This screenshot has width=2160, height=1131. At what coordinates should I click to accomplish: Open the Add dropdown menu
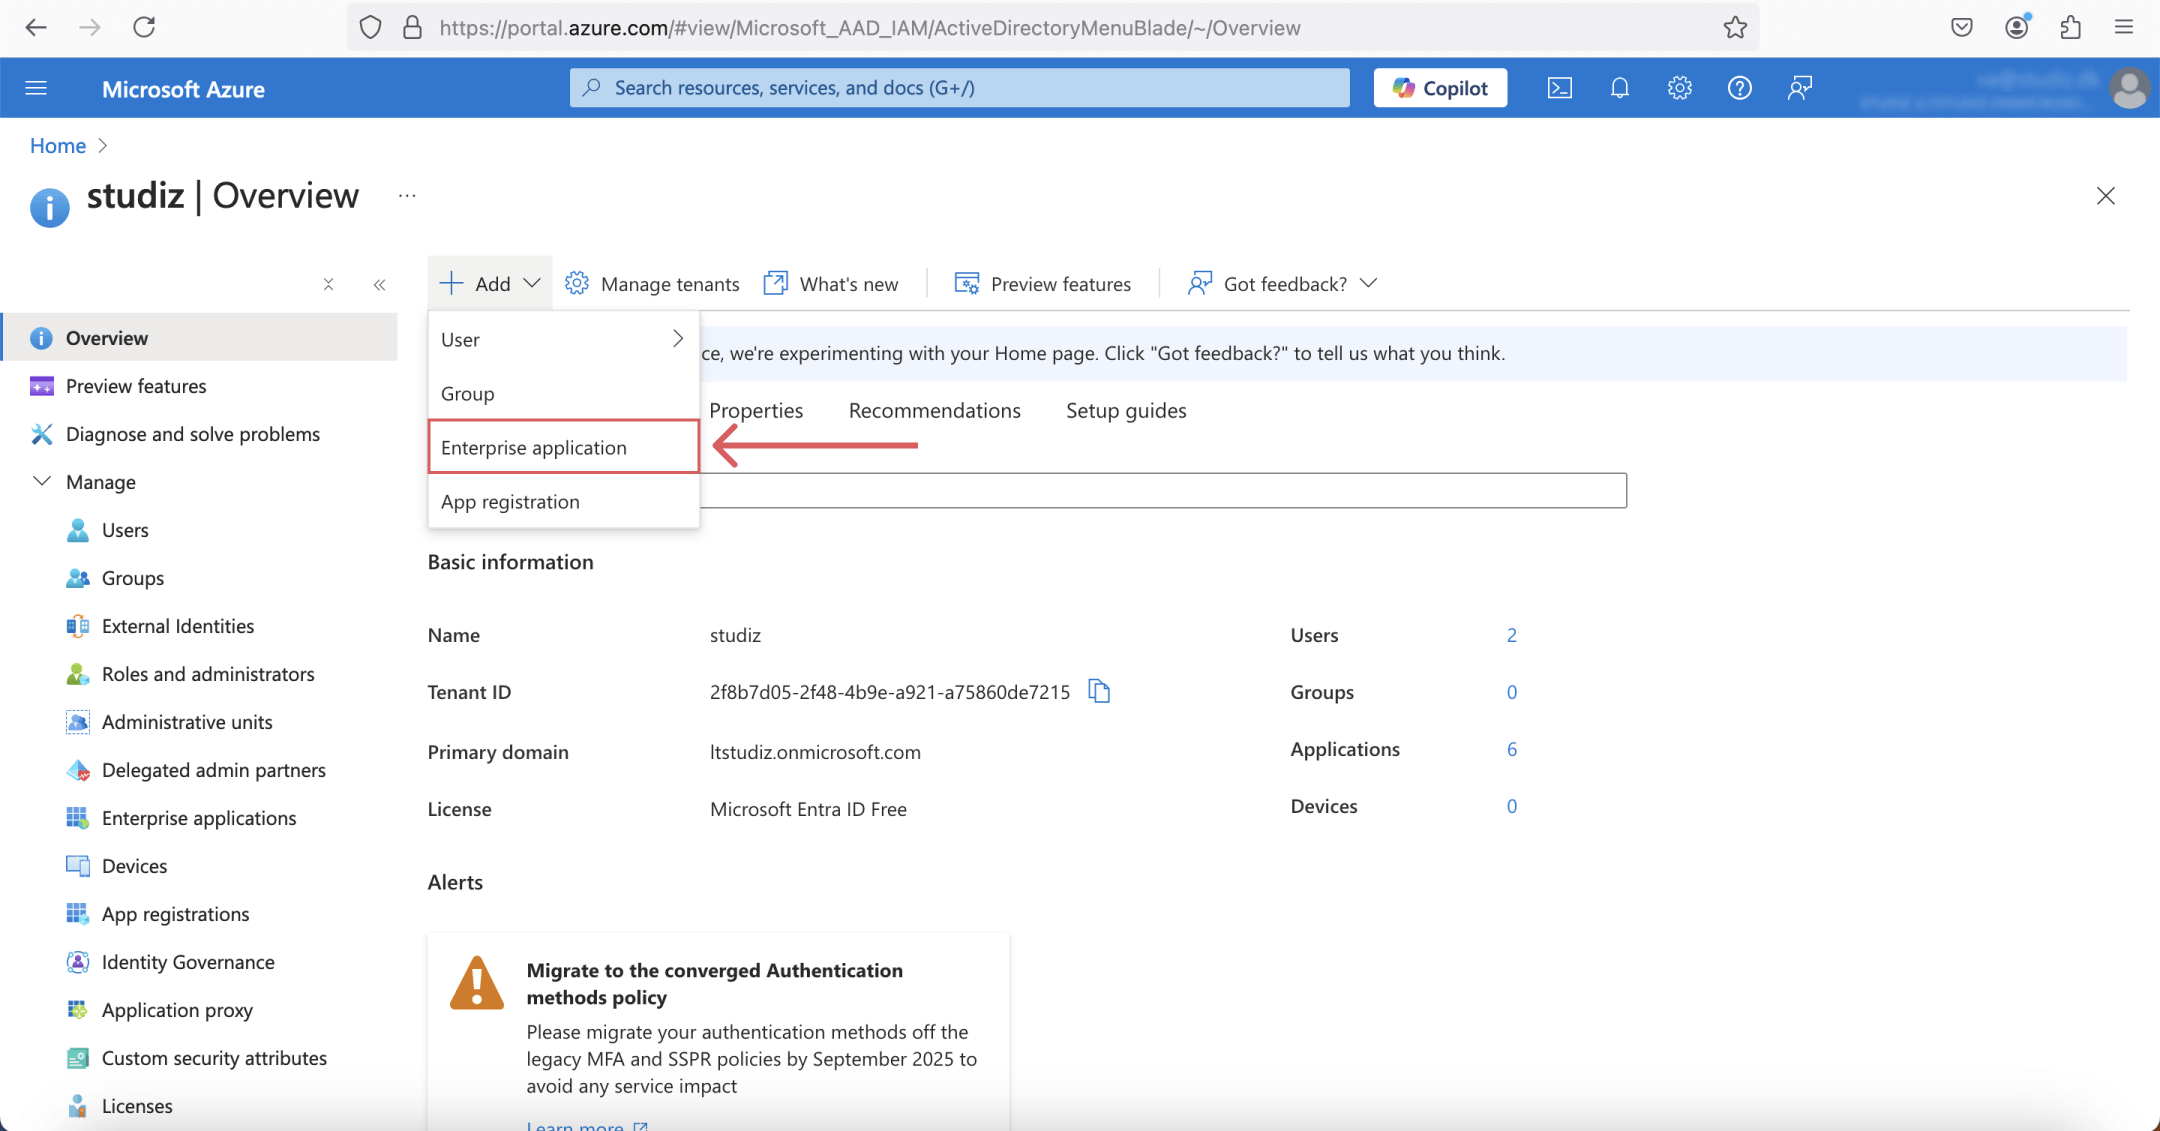[x=490, y=284]
